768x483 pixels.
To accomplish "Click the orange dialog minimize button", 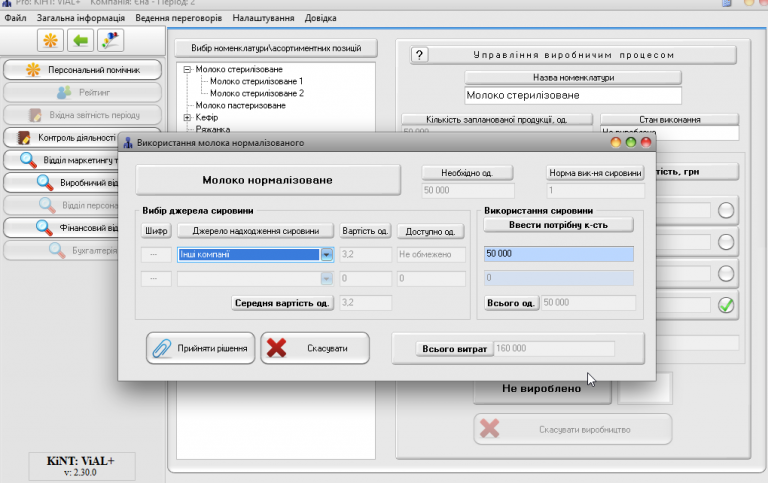I will (616, 143).
